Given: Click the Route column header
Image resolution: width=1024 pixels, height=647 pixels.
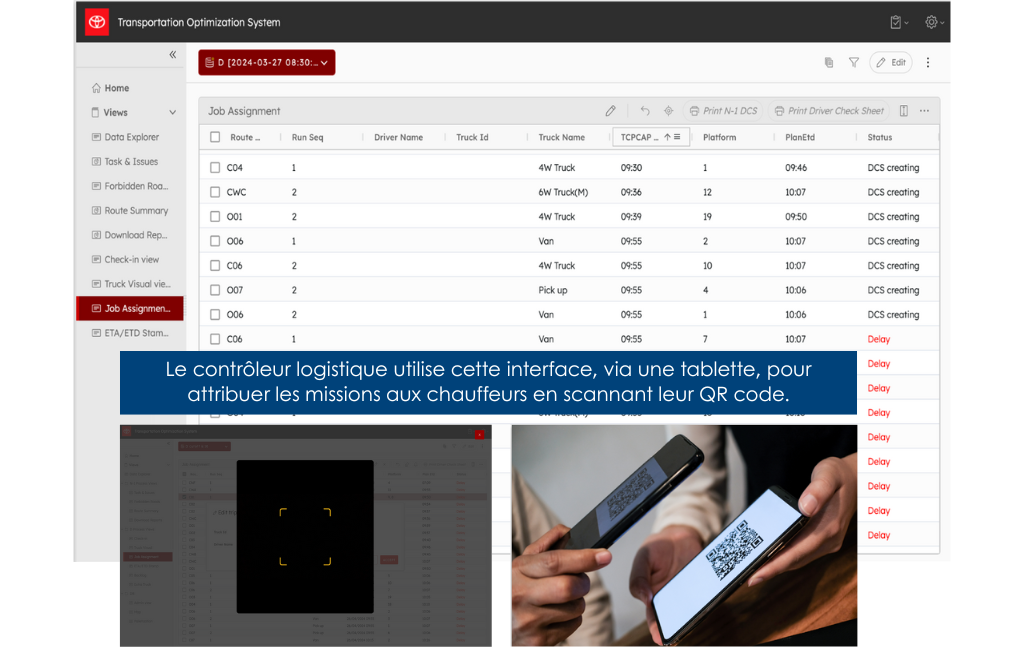Looking at the screenshot, I should coord(245,137).
